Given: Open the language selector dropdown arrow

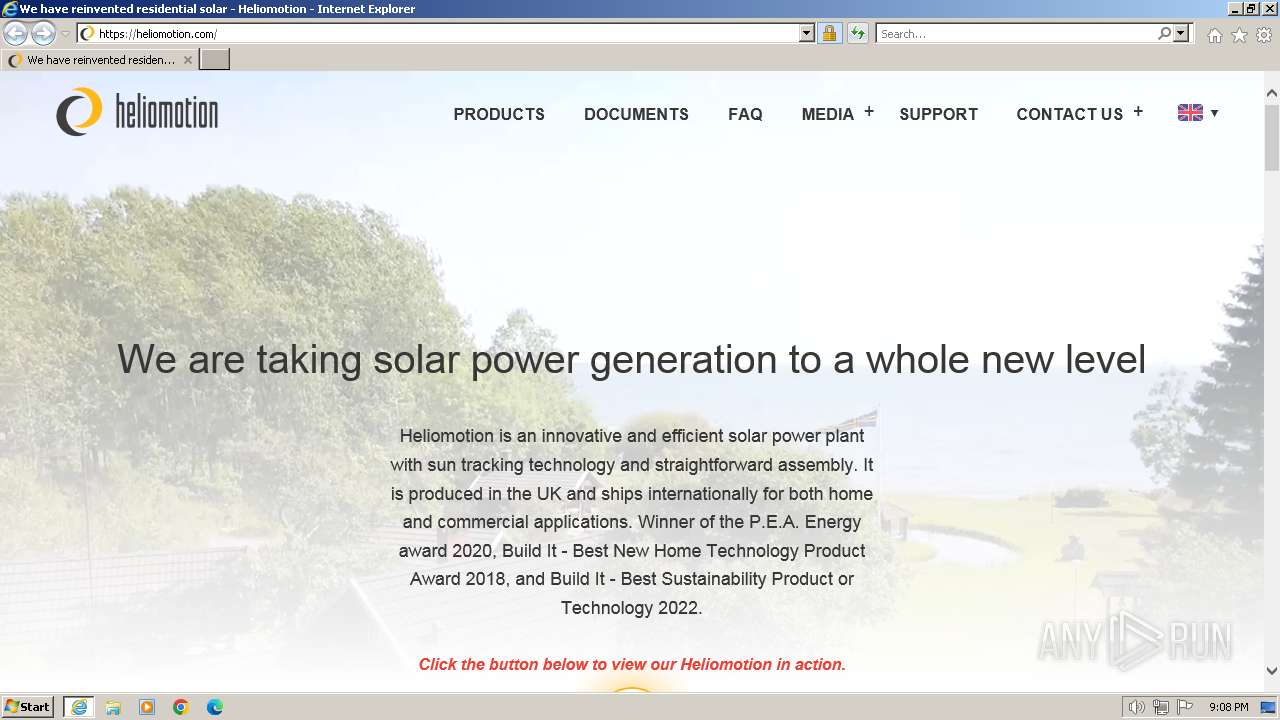Looking at the screenshot, I should point(1214,113).
